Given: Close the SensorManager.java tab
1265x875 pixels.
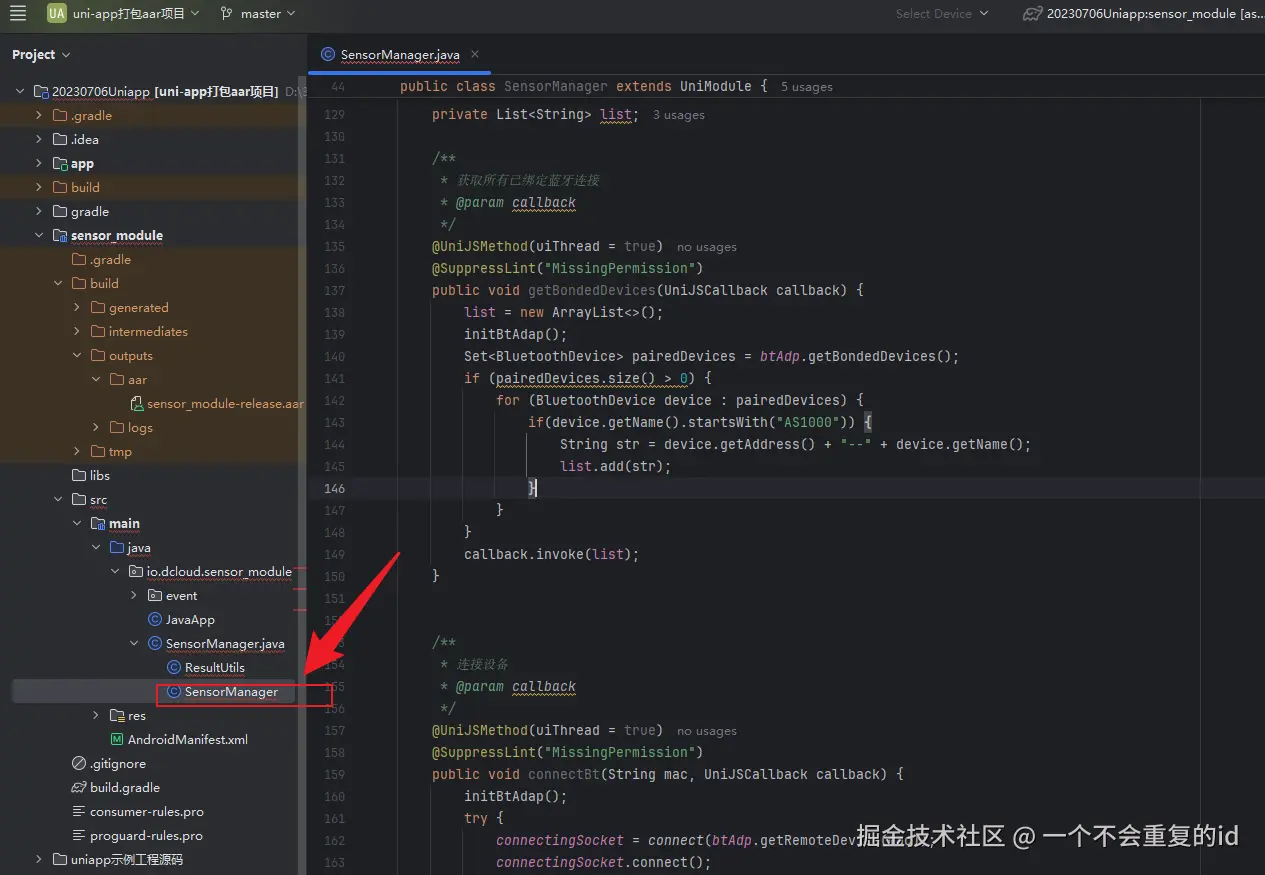Looking at the screenshot, I should click(475, 54).
